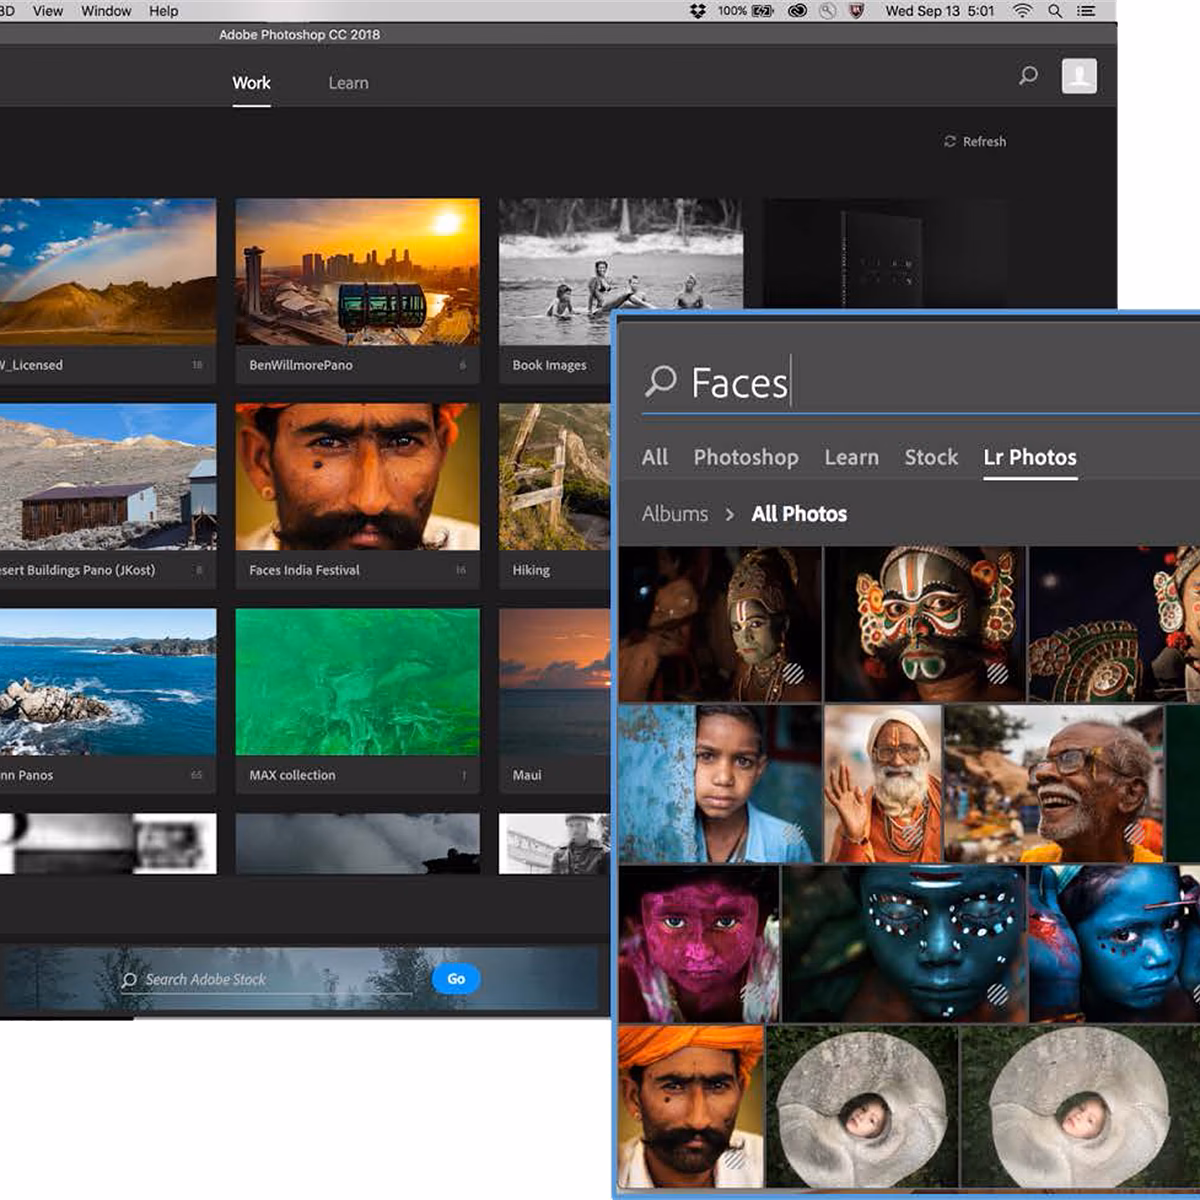
Task: Click the chevron between Albums and All Photos
Action: click(x=729, y=513)
